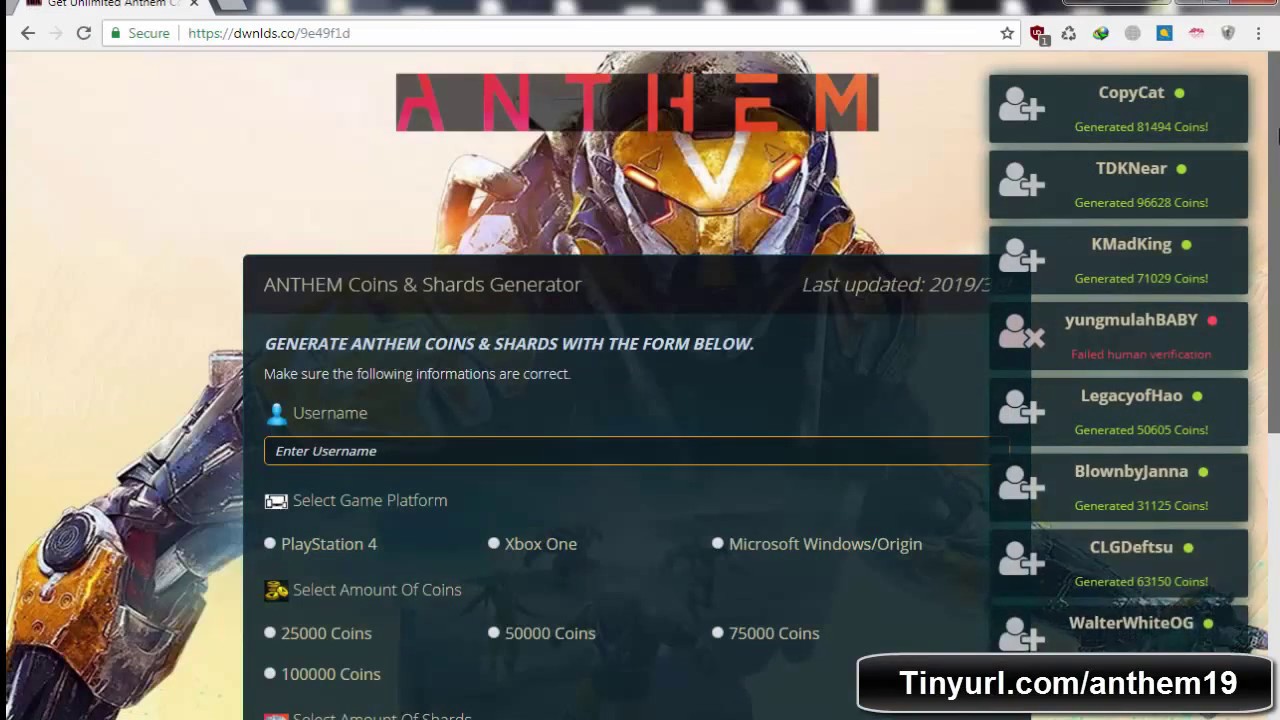Click the BlownbyJanna username text

click(x=1131, y=471)
